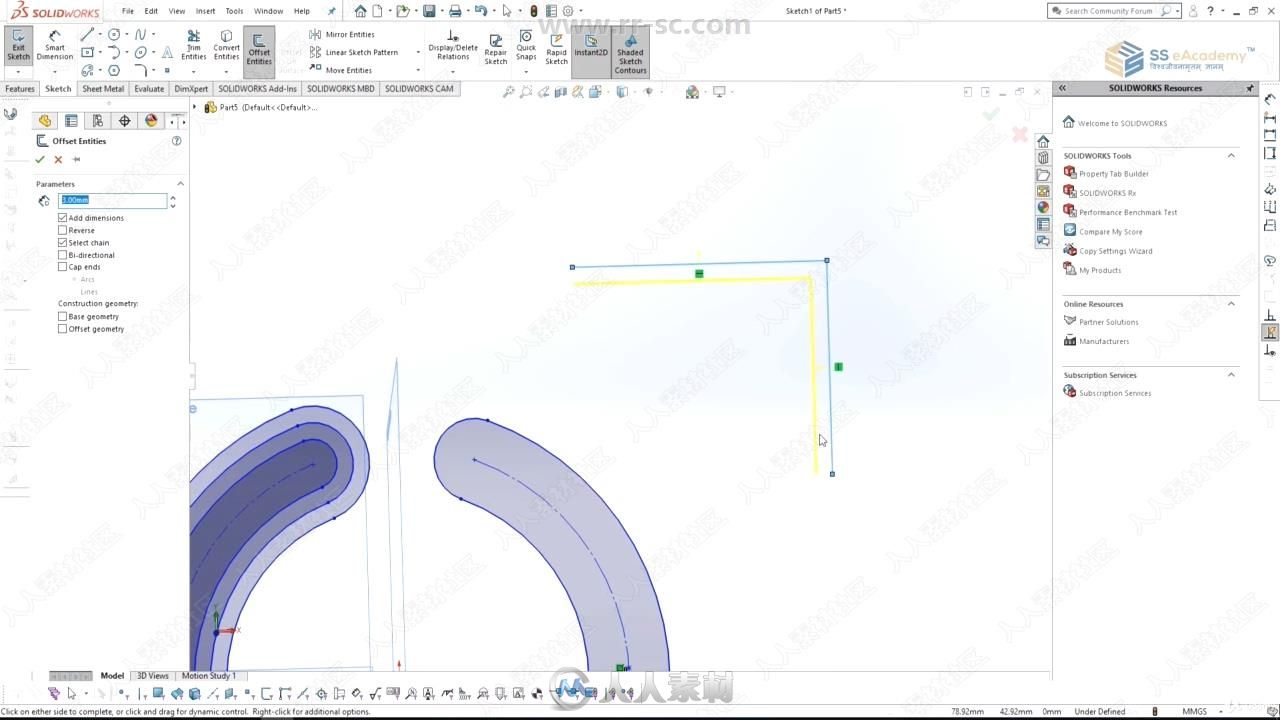Open the PropertyManager tab icon
Screen dimensions: 1280x720
(71, 120)
